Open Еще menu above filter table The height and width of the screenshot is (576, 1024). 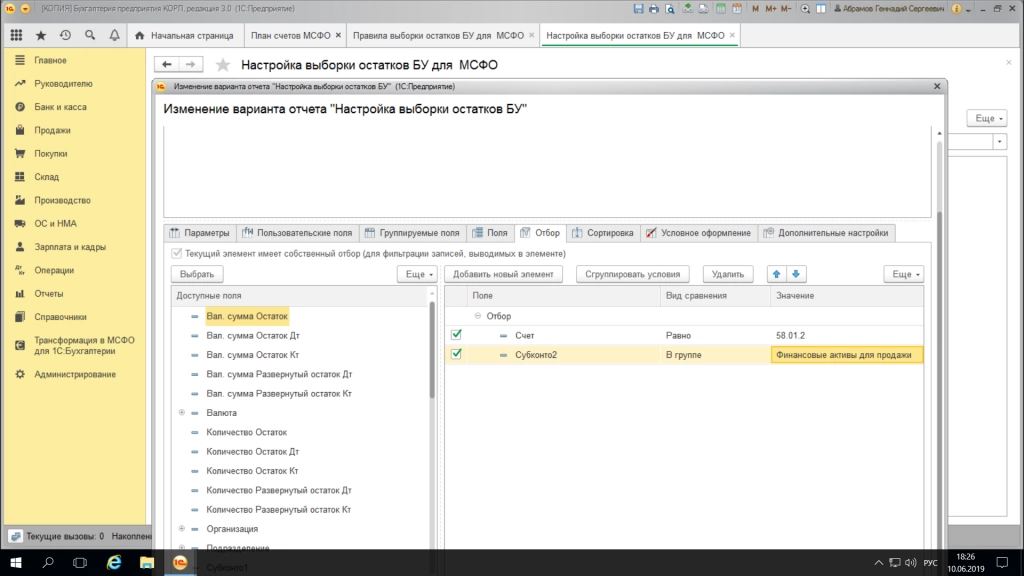coord(904,274)
